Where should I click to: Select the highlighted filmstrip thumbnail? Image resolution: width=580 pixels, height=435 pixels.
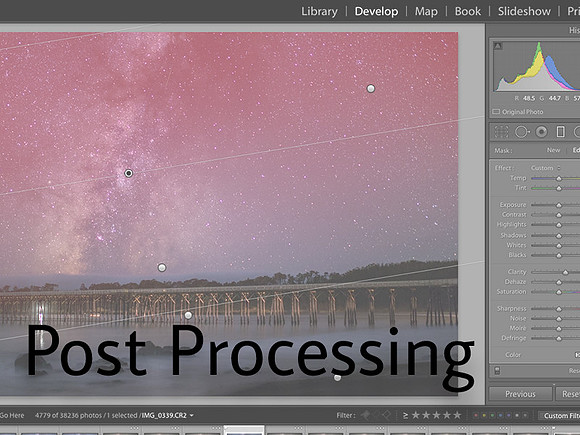pyautogui.click(x=244, y=430)
